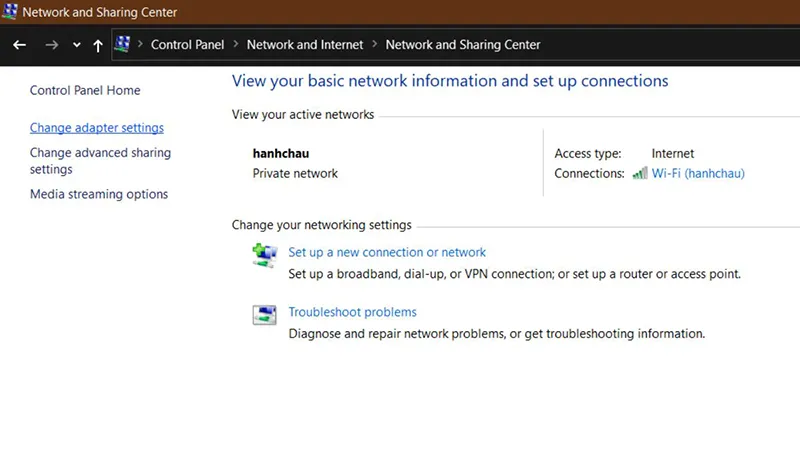800x450 pixels.
Task: Open Change adapter settings
Action: [97, 128]
